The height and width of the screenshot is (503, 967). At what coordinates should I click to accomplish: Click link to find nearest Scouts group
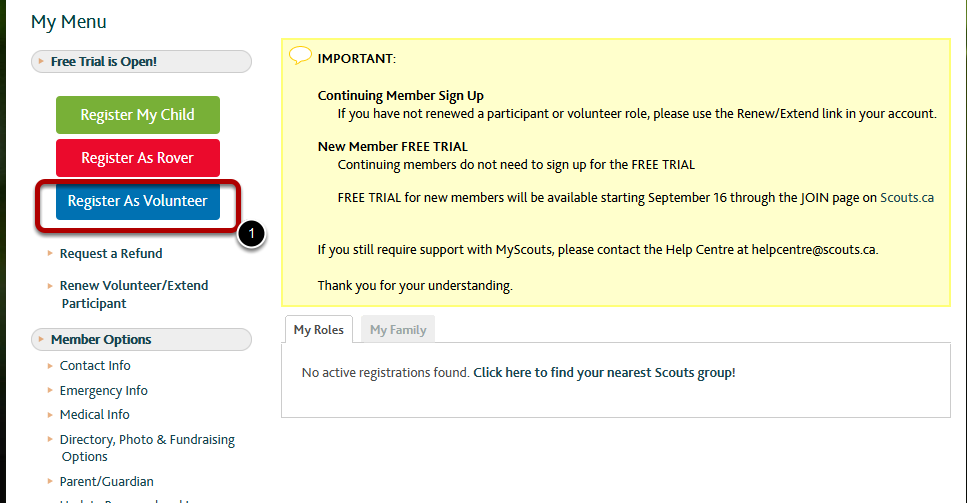click(x=604, y=372)
